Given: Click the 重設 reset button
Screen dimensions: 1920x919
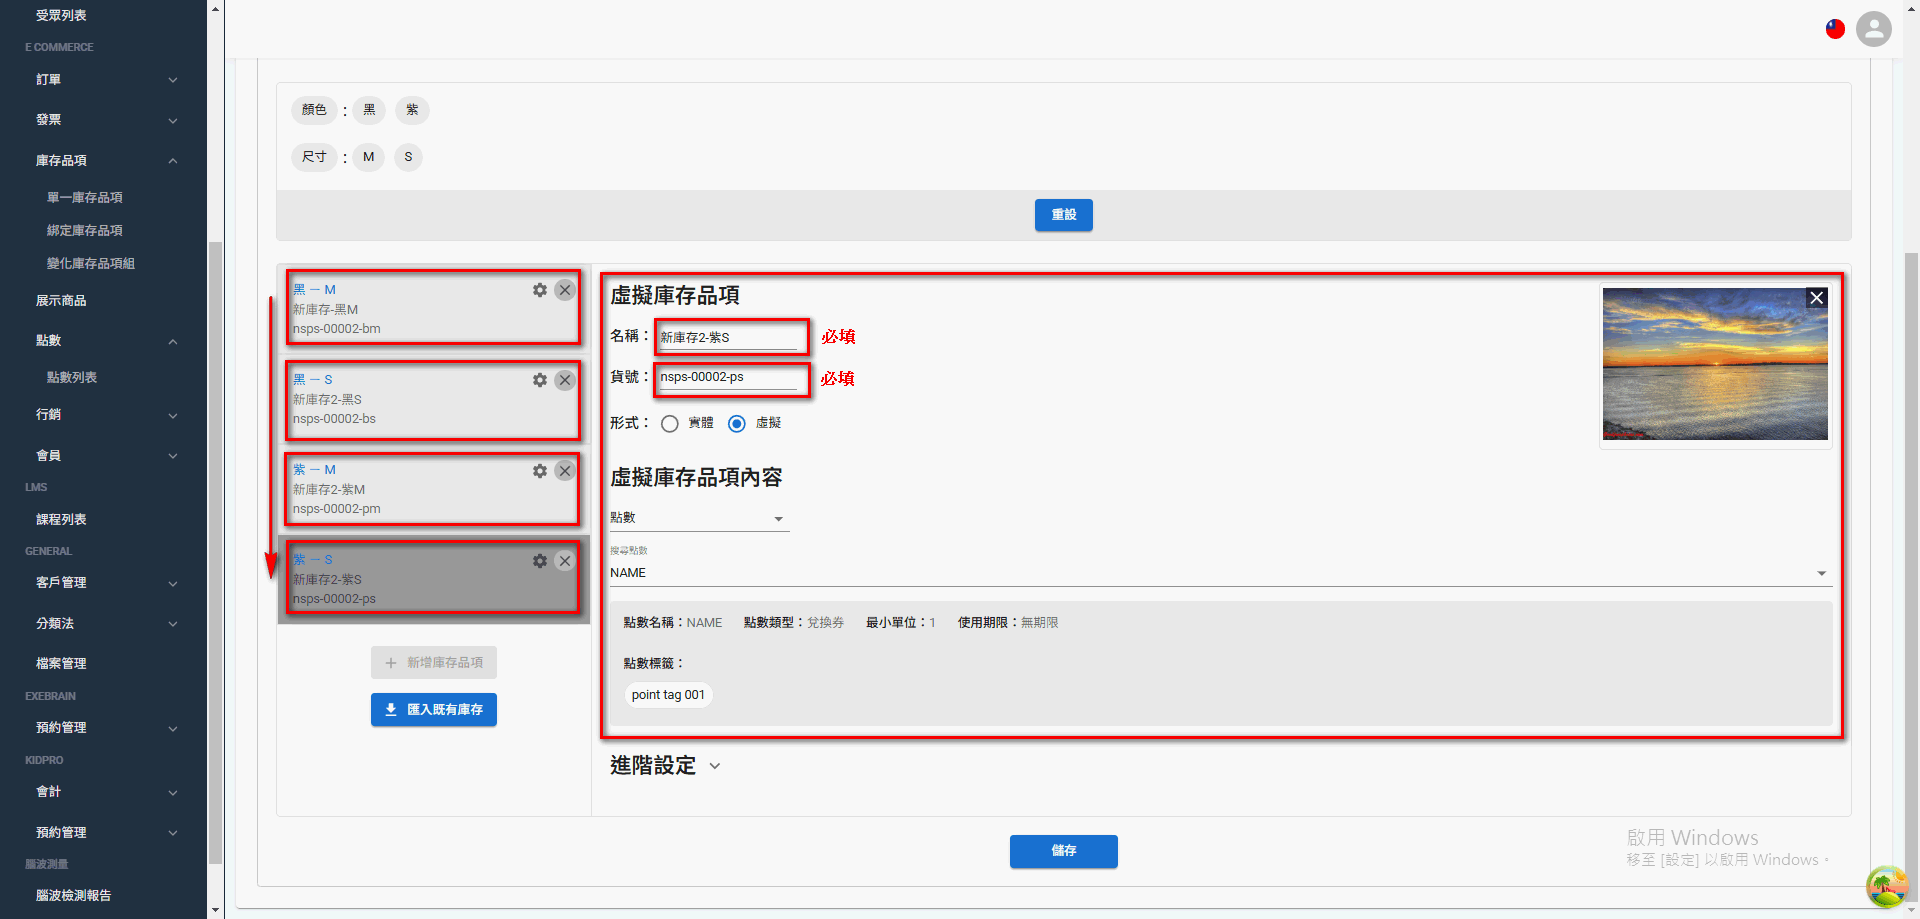Looking at the screenshot, I should click(x=1064, y=215).
